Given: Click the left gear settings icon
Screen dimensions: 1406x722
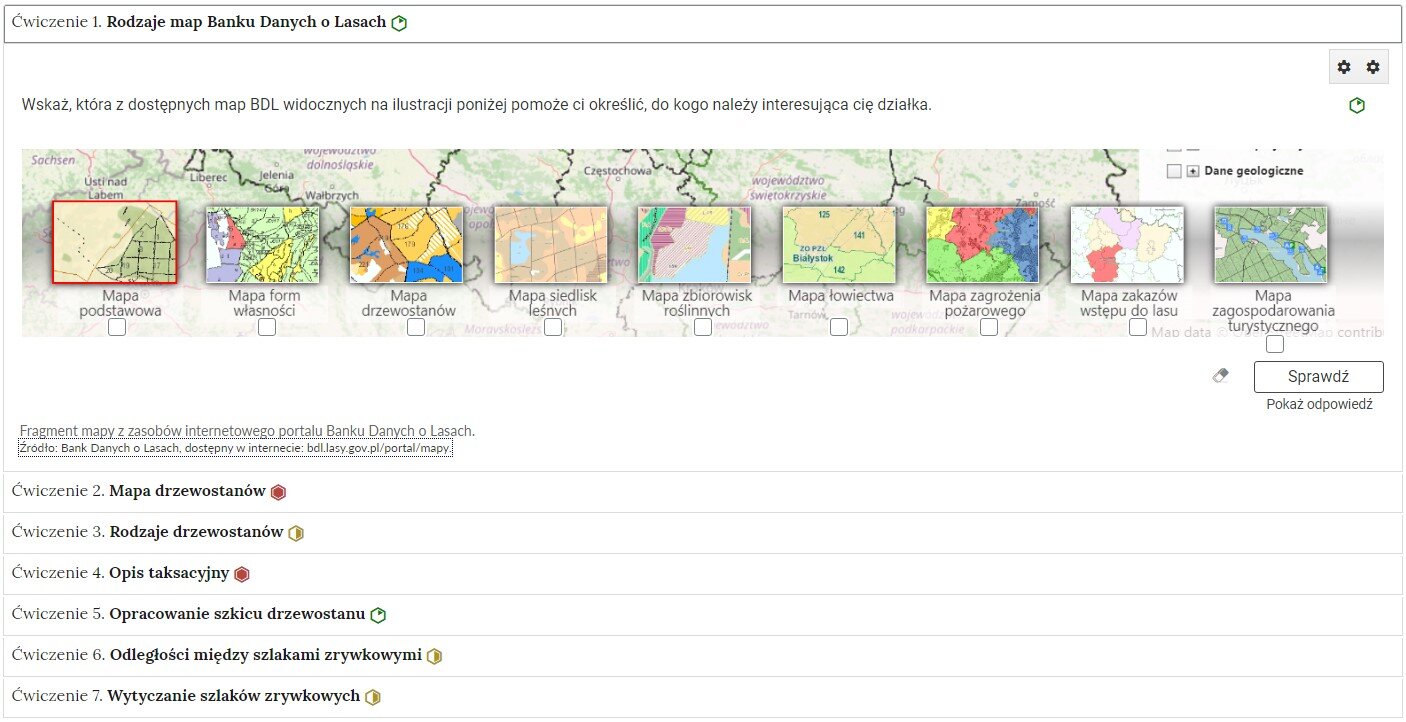Looking at the screenshot, I should coord(1343,67).
